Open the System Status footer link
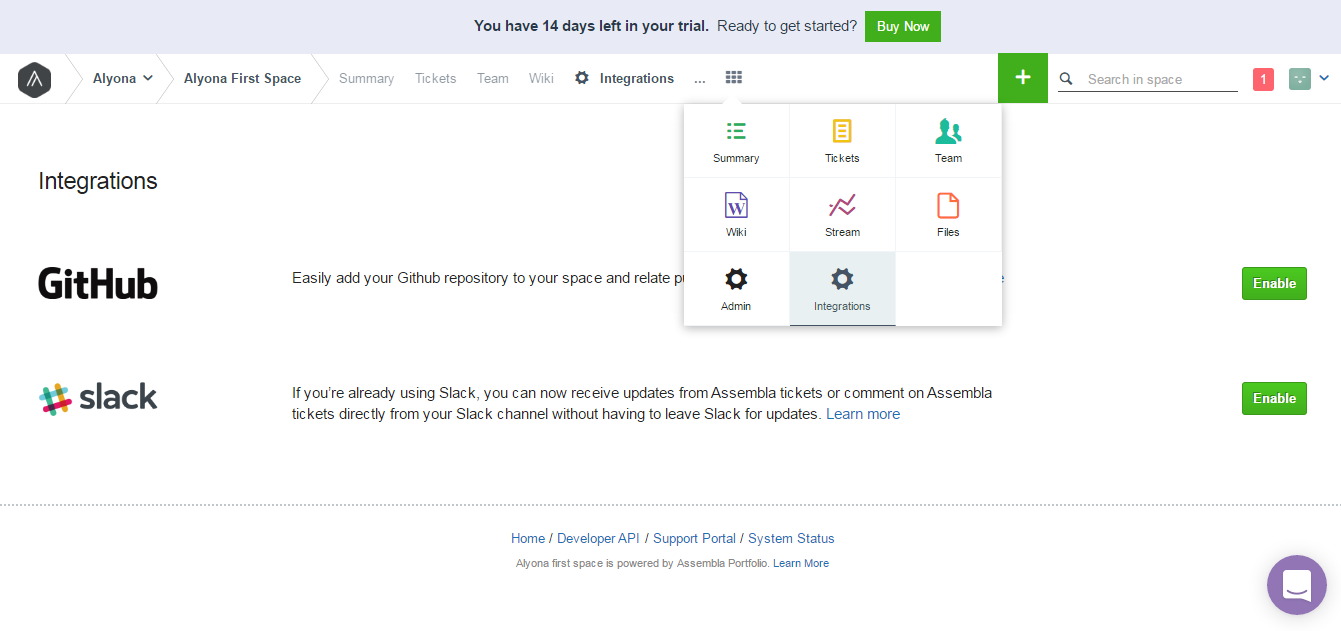The image size is (1341, 631). click(x=791, y=538)
